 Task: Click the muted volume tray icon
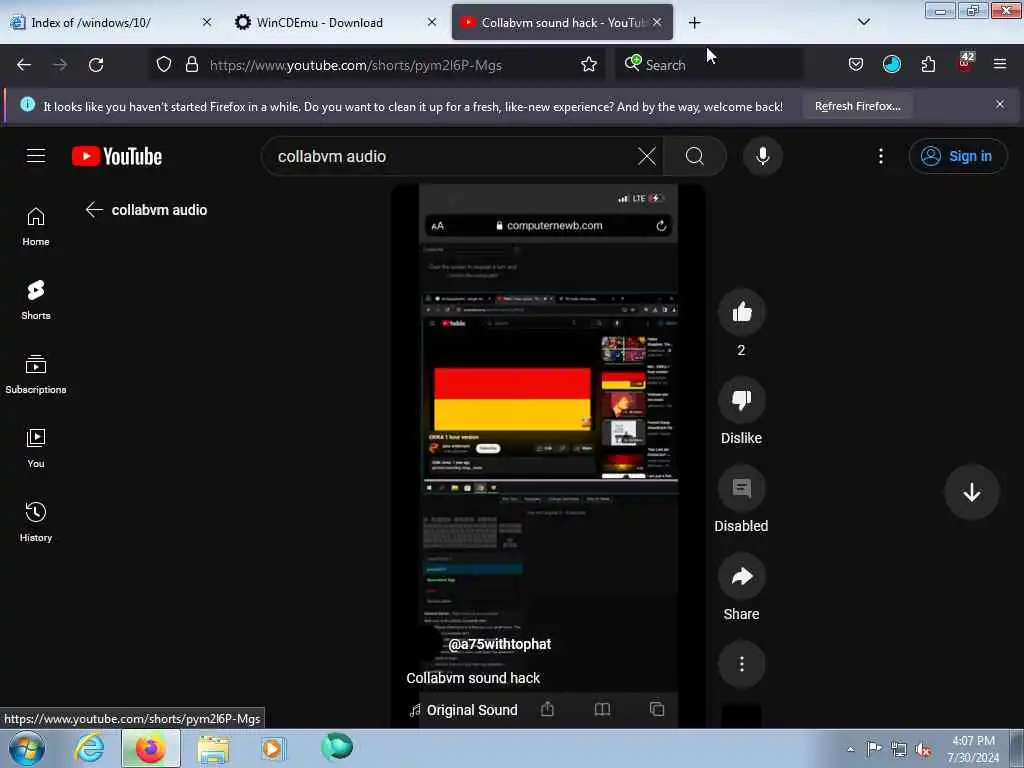pos(923,749)
